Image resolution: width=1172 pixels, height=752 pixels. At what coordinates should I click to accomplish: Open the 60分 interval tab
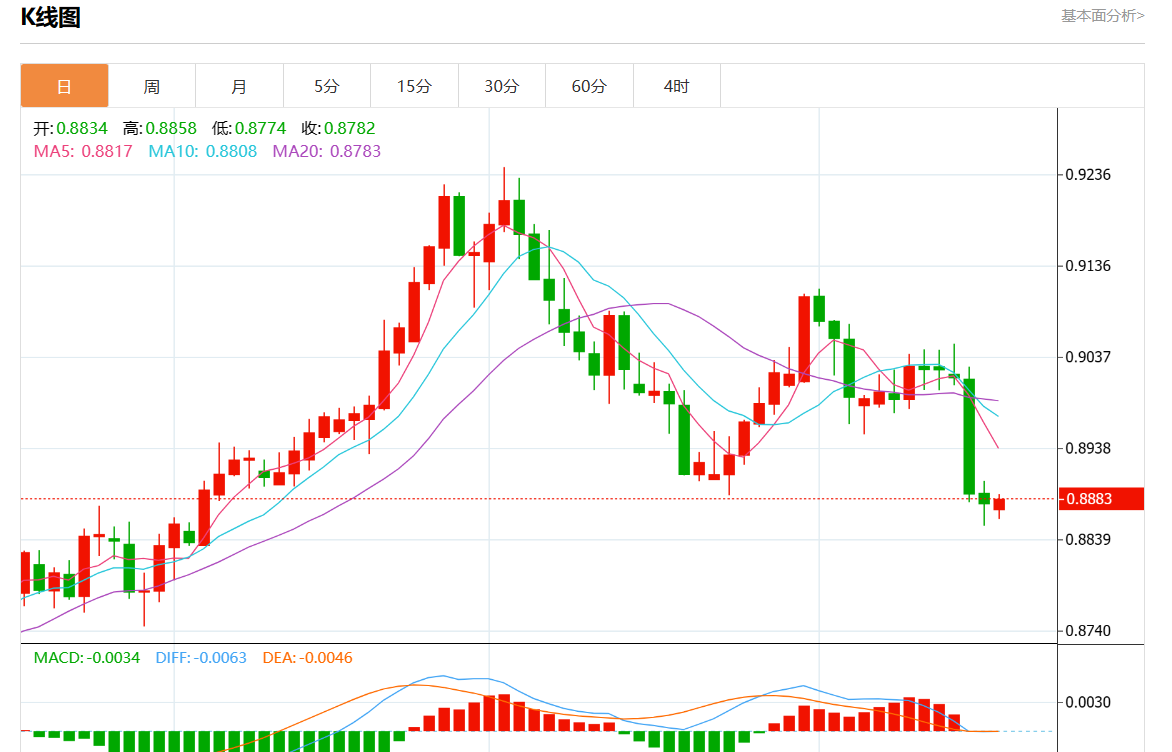pos(589,86)
